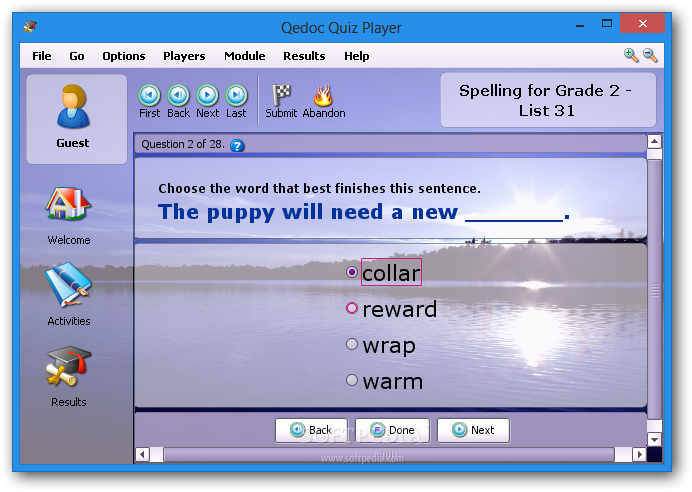This screenshot has height=492, width=692.
Task: Click the horizontal scrollbar thumb
Action: pos(389,454)
